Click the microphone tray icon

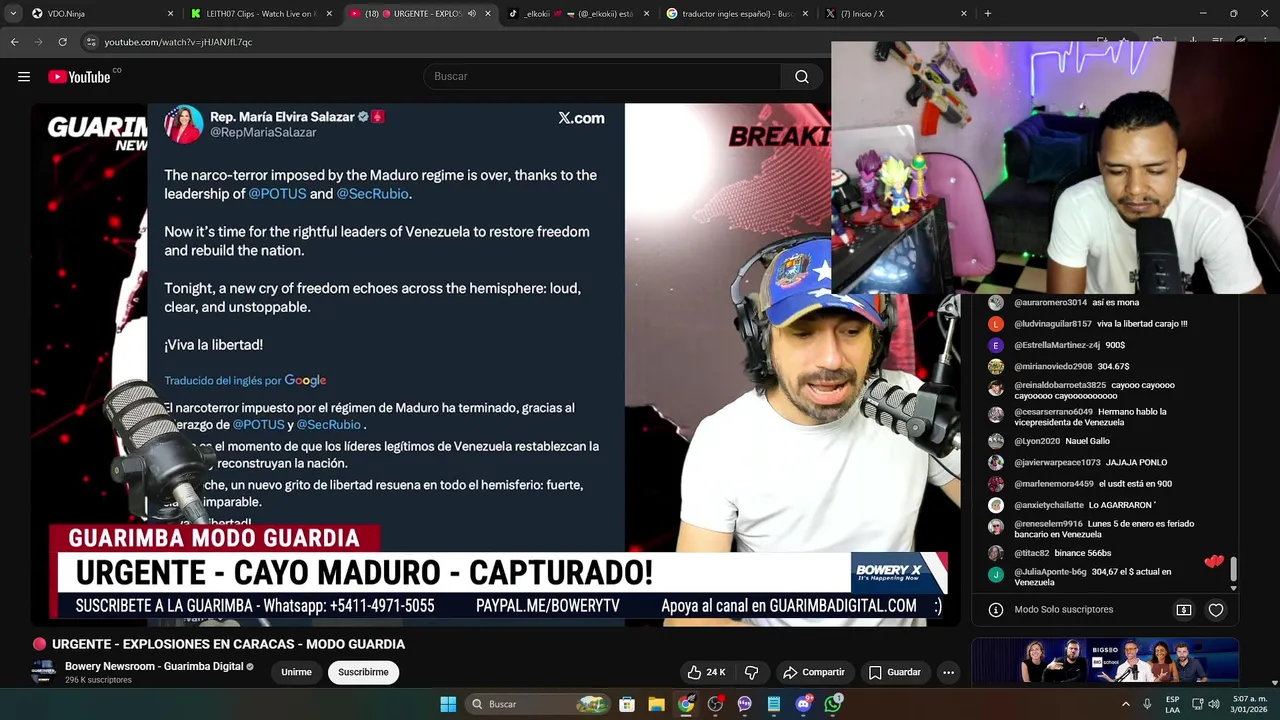coord(1147,704)
